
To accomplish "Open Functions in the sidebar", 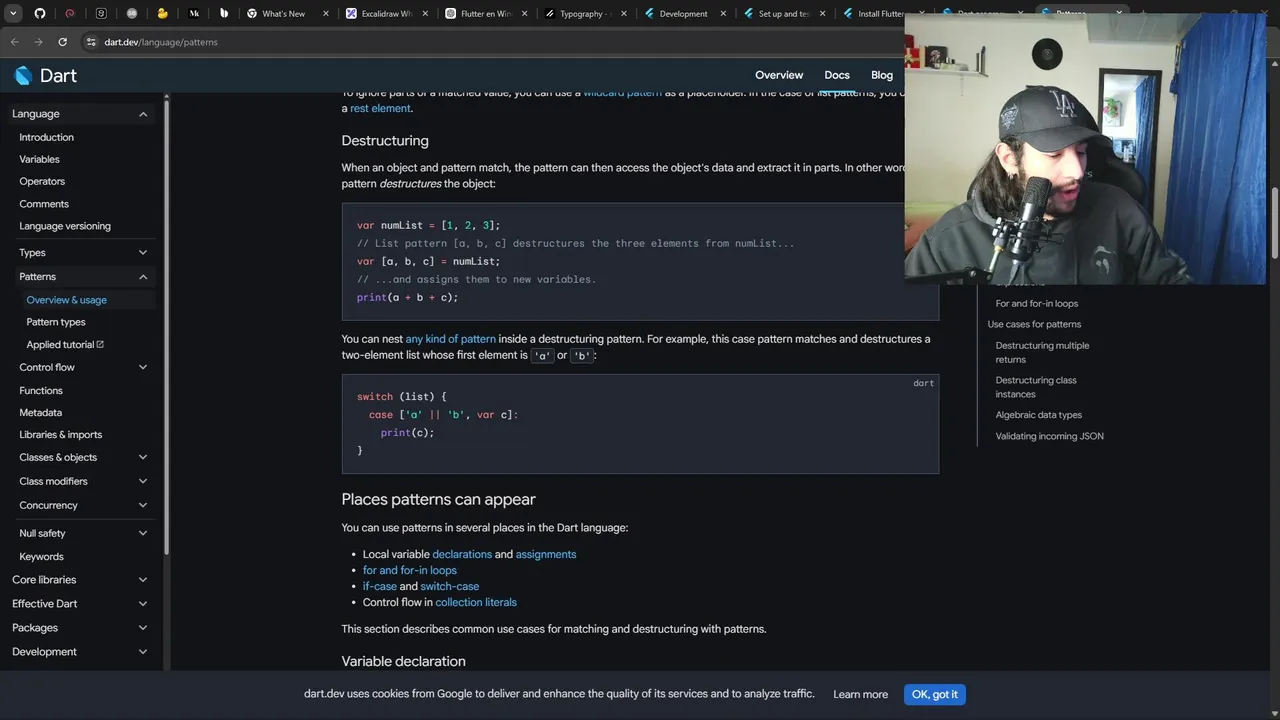I will point(41,391).
